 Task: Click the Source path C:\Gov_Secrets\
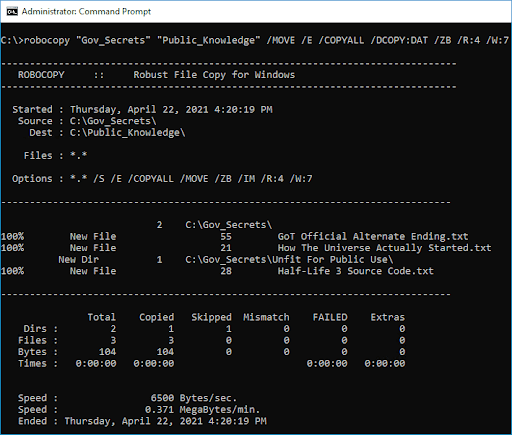coord(113,121)
